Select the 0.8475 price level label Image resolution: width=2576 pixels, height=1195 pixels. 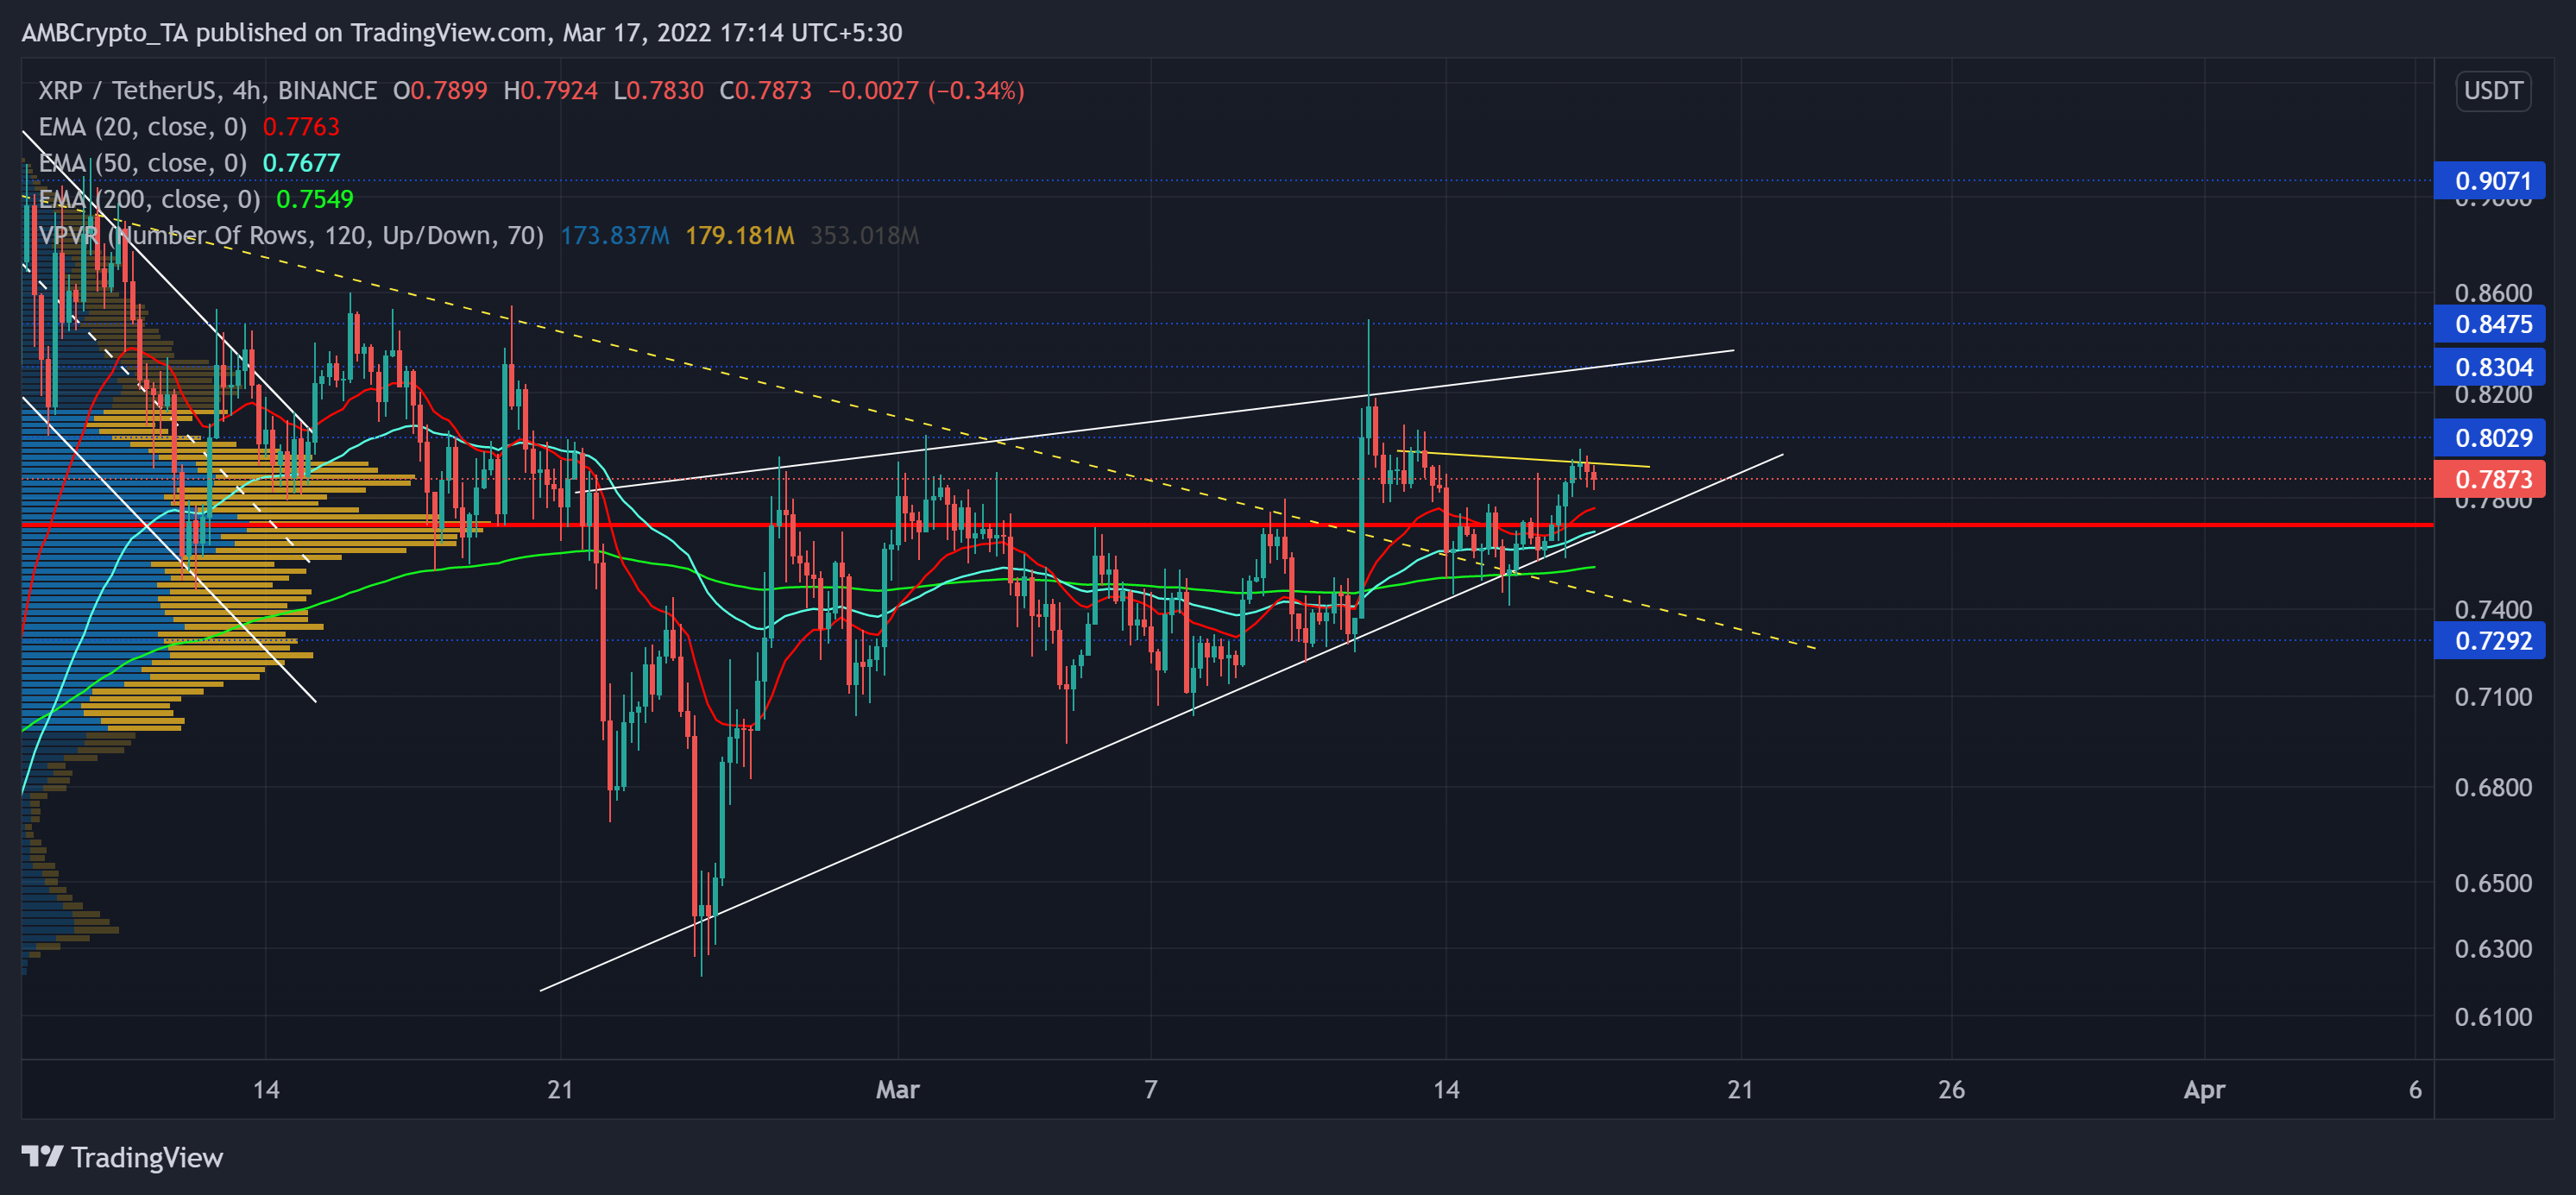pyautogui.click(x=2490, y=324)
